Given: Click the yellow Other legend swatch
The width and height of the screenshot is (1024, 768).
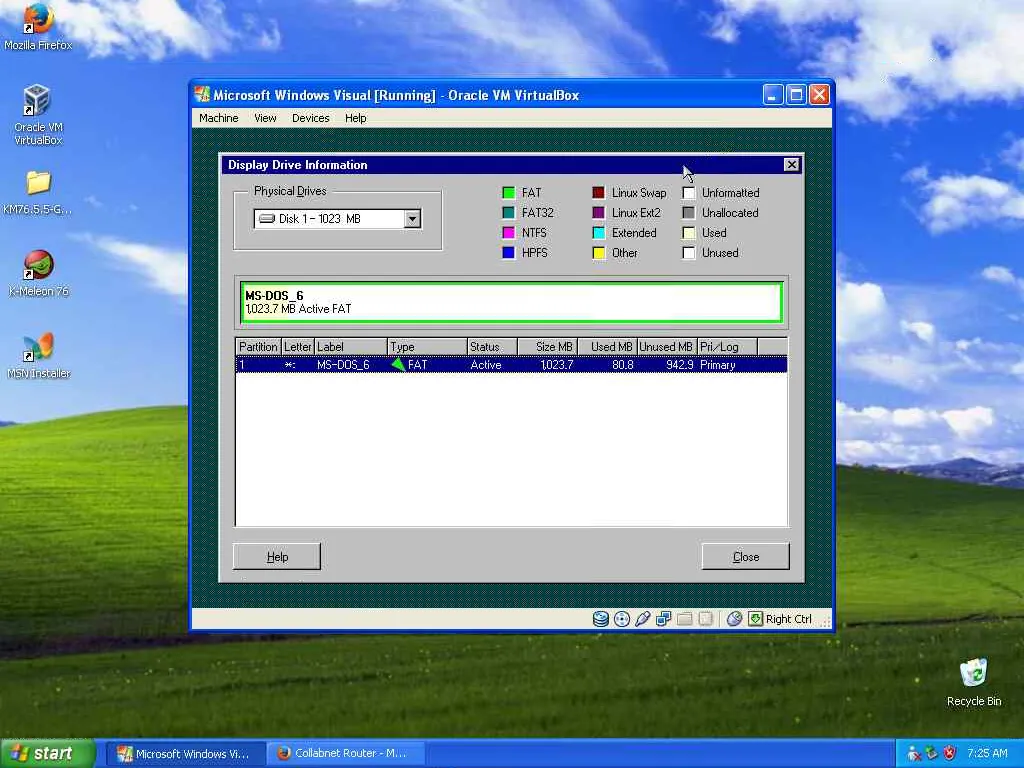Looking at the screenshot, I should point(599,253).
